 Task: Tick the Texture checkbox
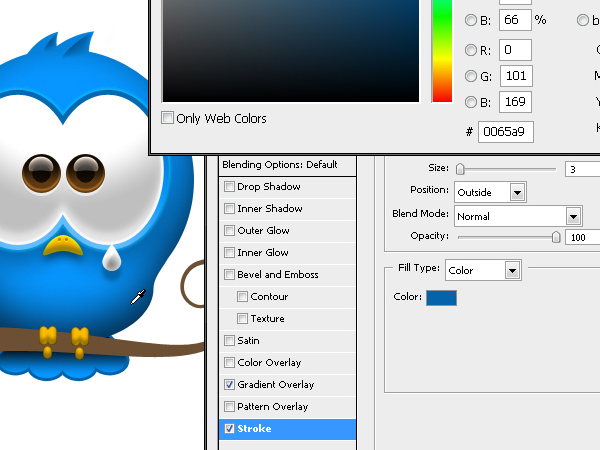(x=242, y=318)
